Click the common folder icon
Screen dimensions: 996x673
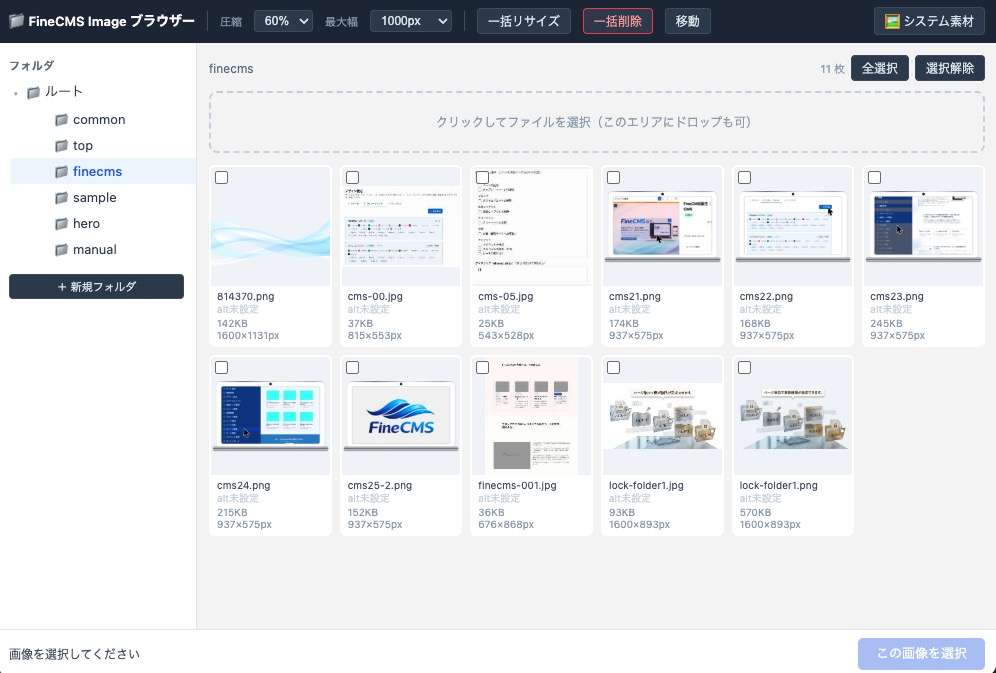coord(62,120)
